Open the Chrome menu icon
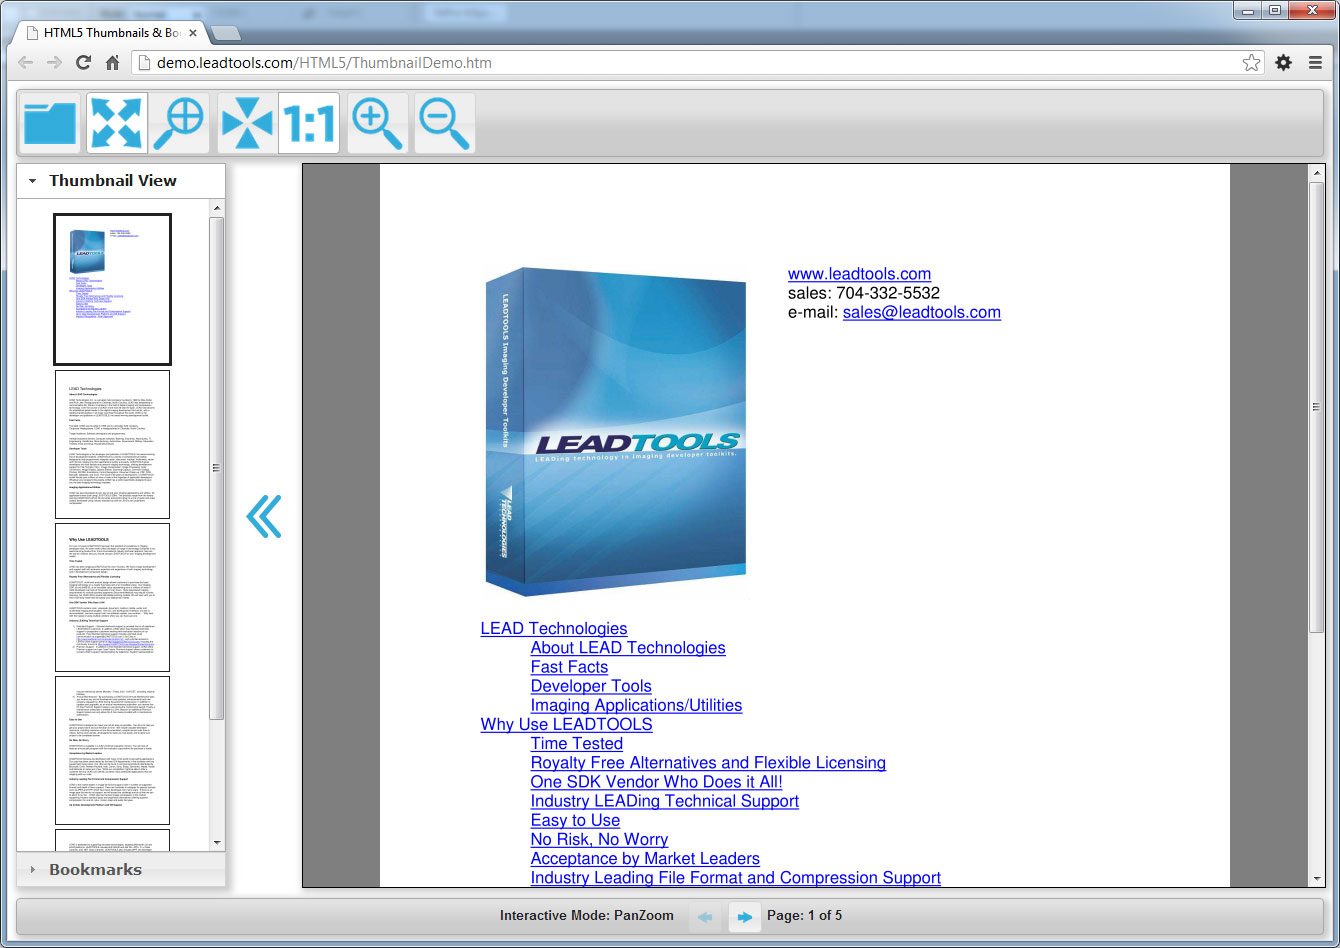This screenshot has width=1340, height=948. pyautogui.click(x=1316, y=63)
